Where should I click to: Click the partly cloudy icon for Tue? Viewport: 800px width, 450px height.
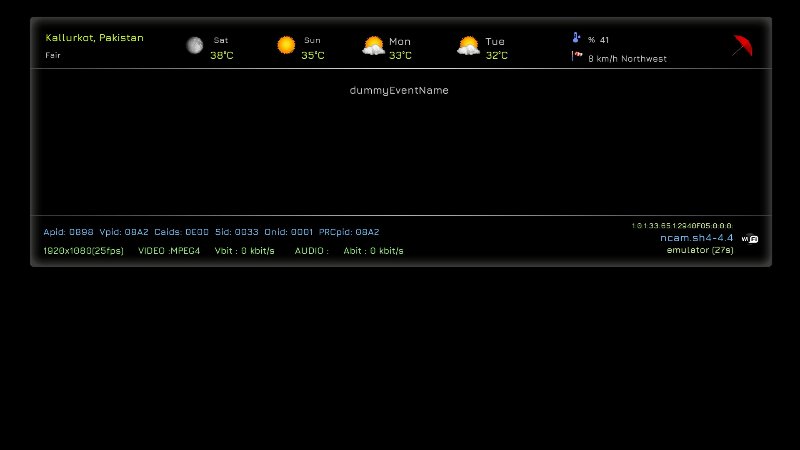click(468, 46)
